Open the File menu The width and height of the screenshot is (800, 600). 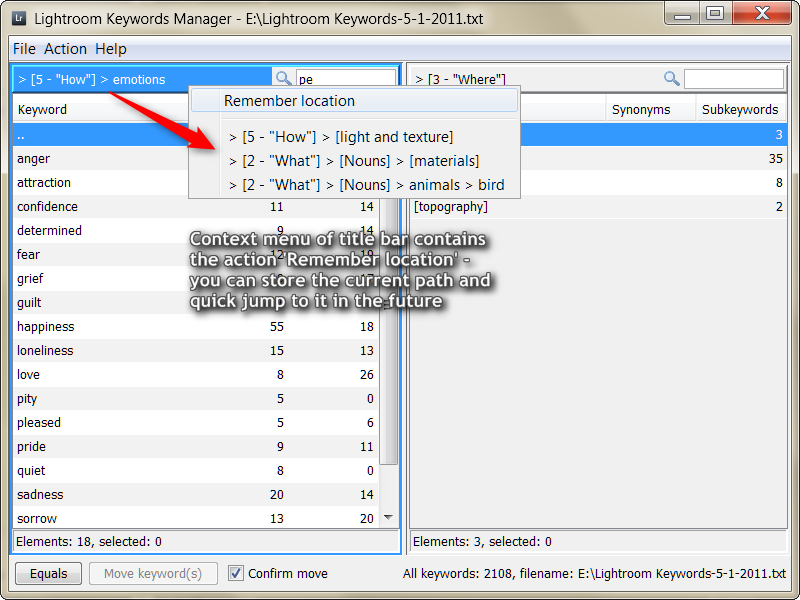coord(24,49)
